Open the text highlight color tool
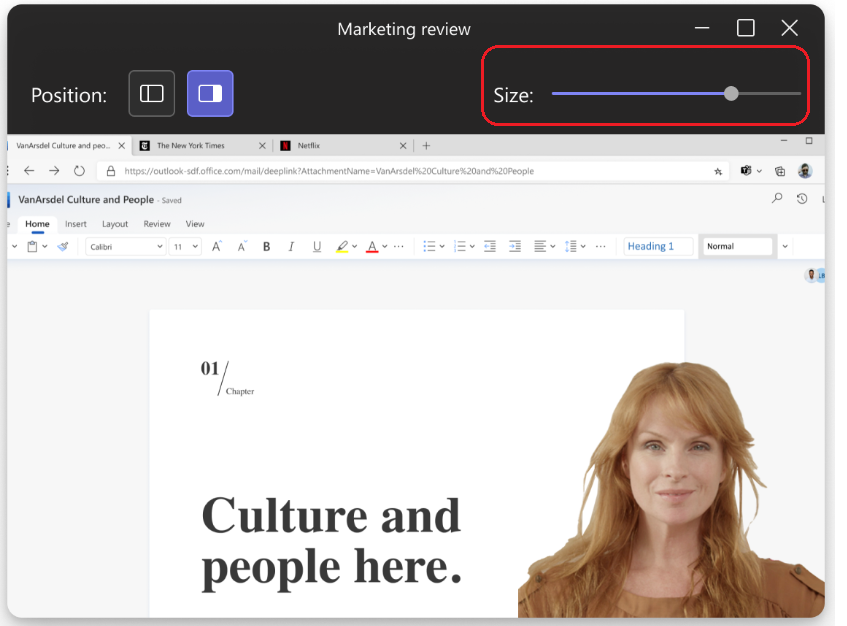The height and width of the screenshot is (626, 847). point(342,246)
